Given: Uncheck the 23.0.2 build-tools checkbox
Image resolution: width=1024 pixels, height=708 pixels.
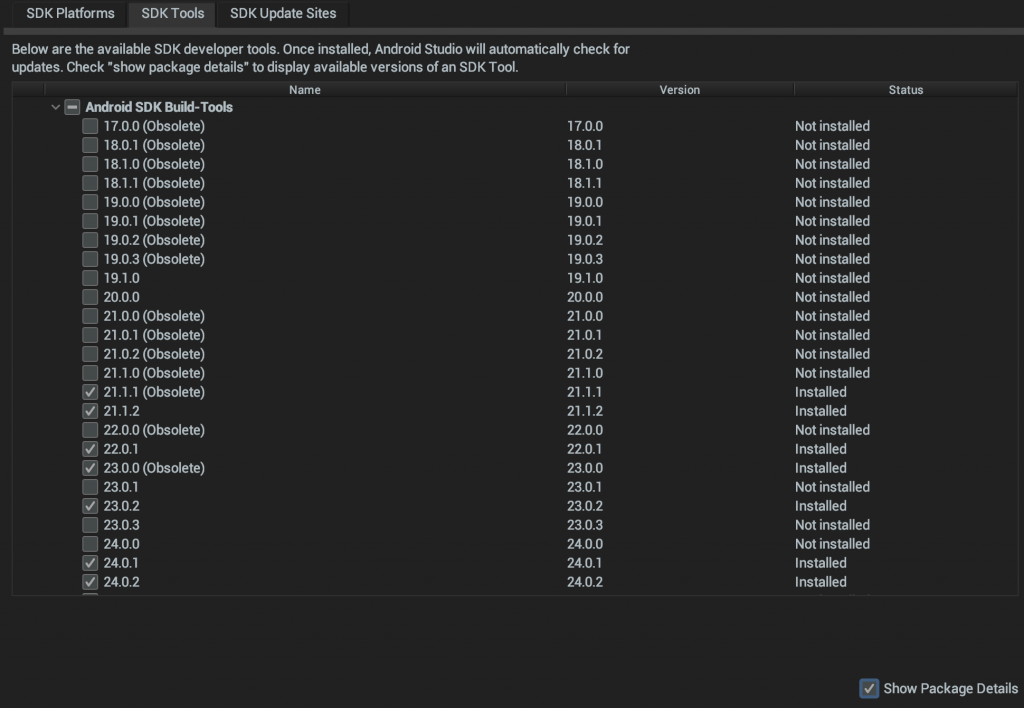Looking at the screenshot, I should (90, 506).
